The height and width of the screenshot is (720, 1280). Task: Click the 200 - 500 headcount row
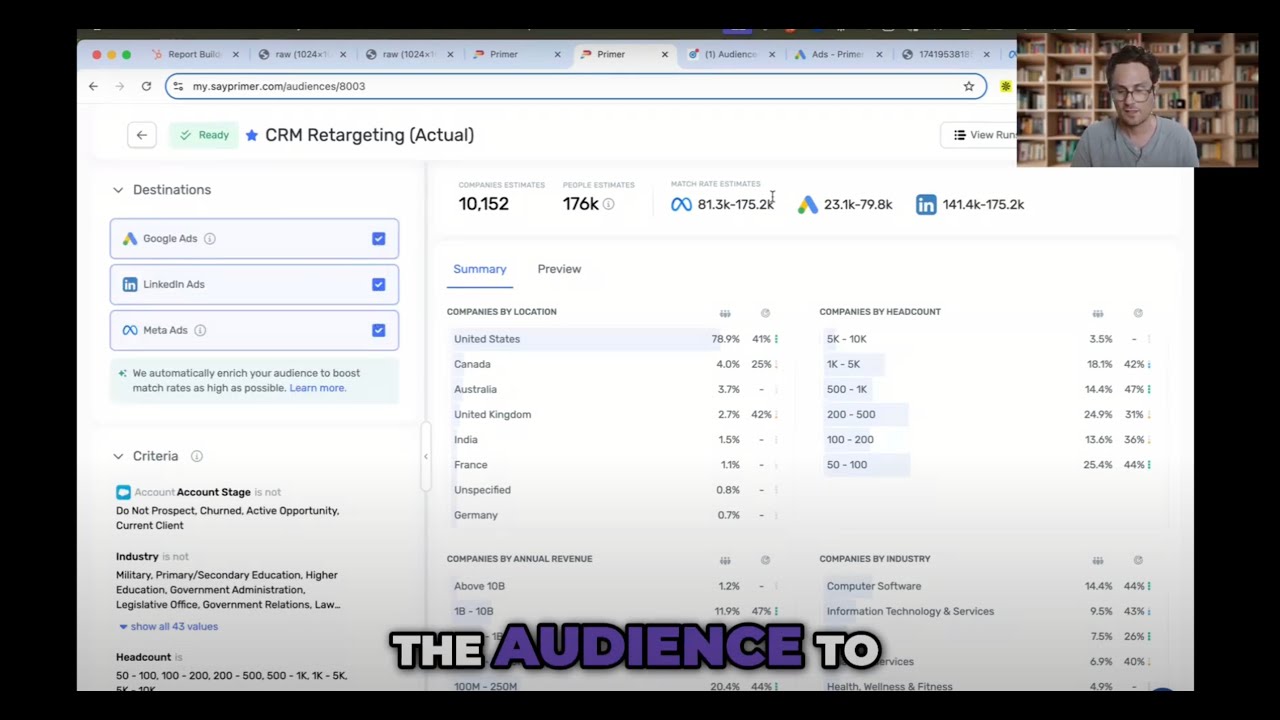987,414
